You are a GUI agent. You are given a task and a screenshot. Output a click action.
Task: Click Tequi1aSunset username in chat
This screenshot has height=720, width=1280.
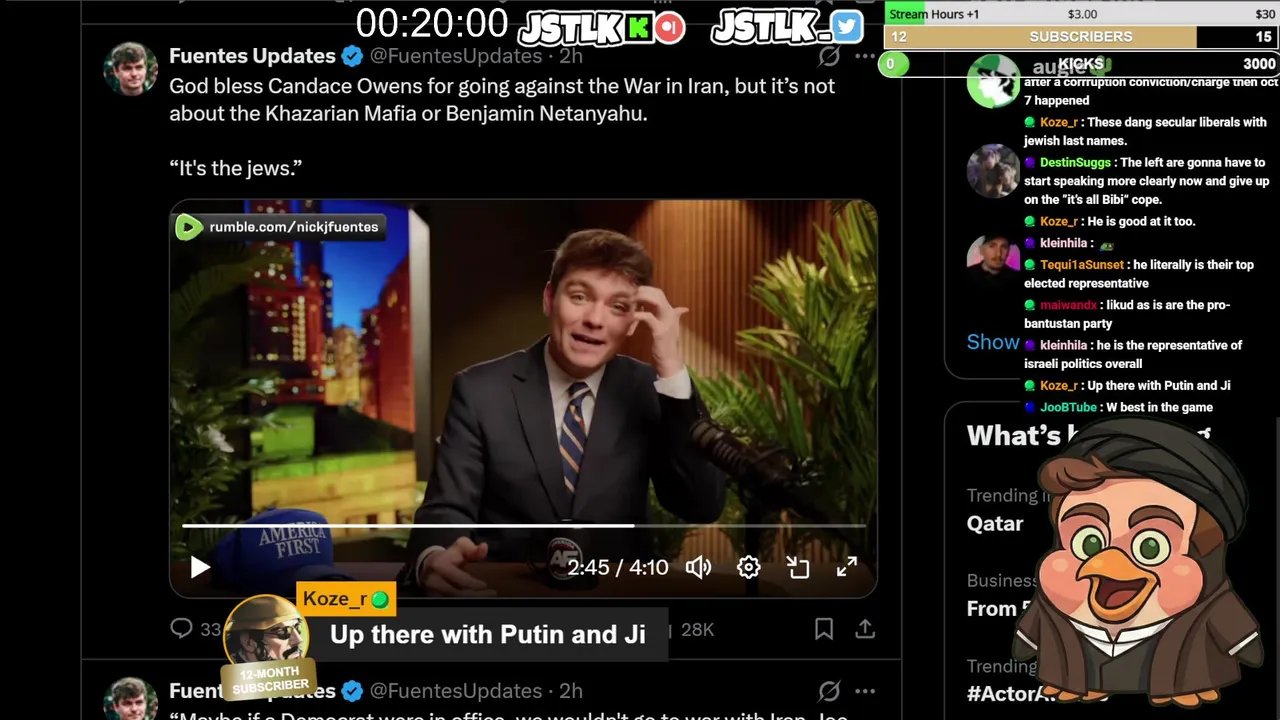[x=1082, y=265]
